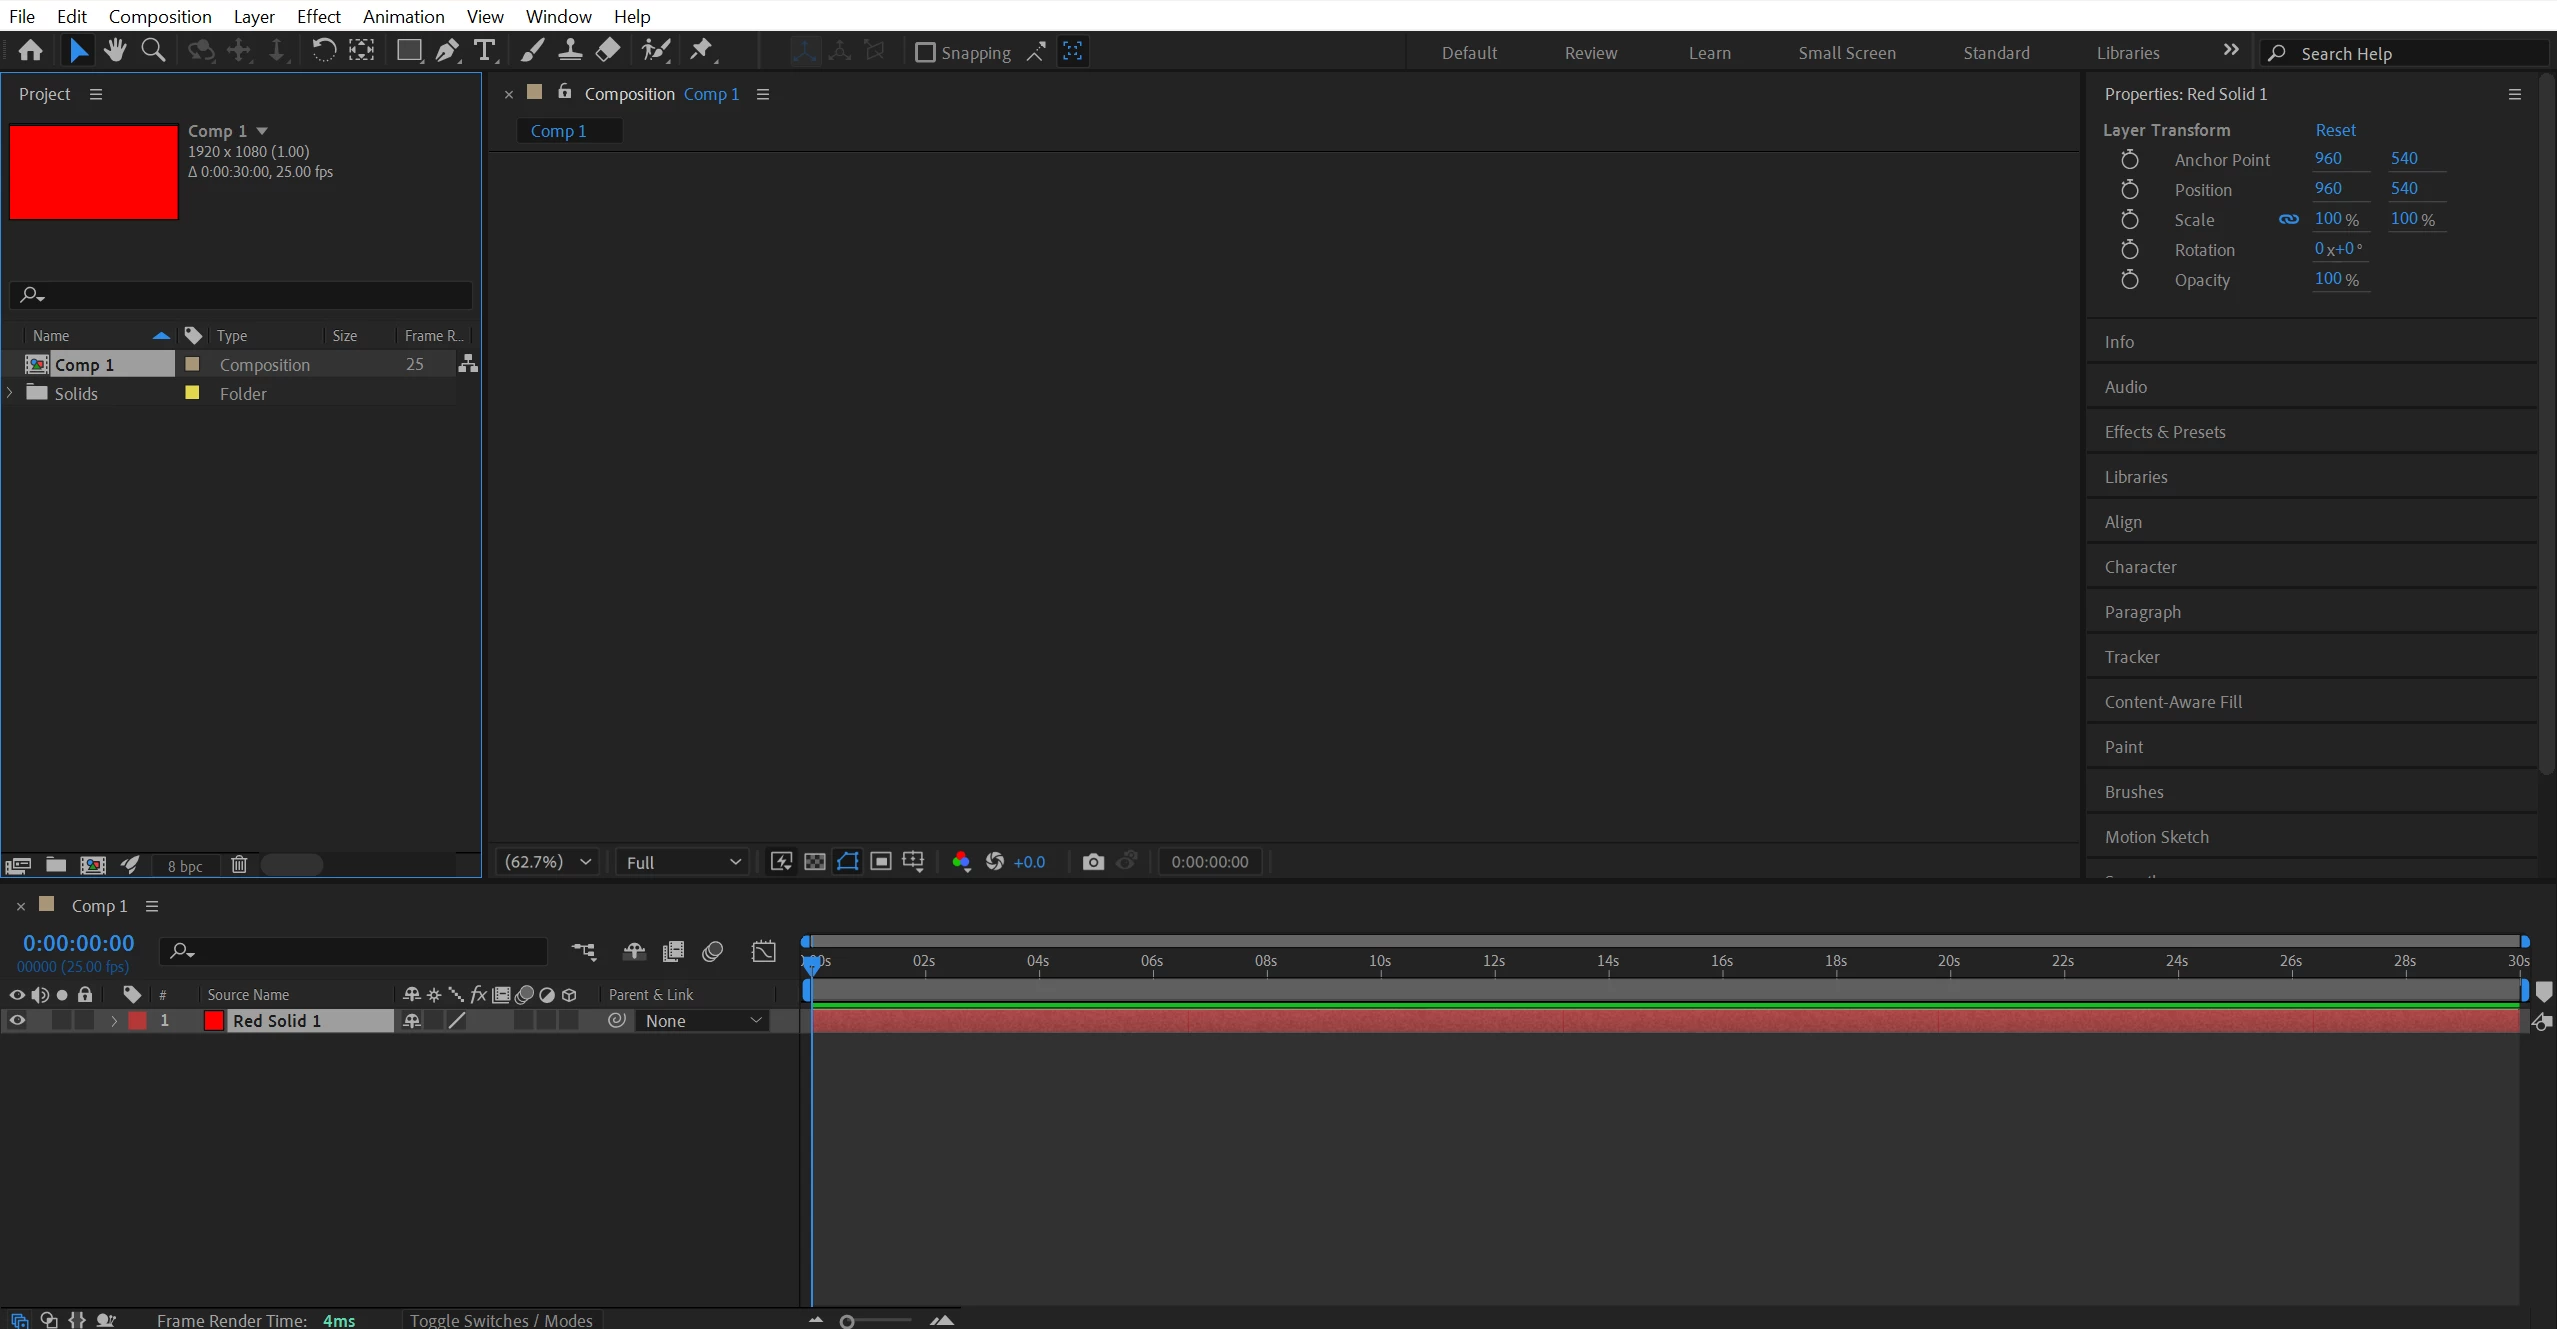Image resolution: width=2557 pixels, height=1329 pixels.
Task: Hide the Red Solid 1 layer
Action: [x=17, y=1021]
